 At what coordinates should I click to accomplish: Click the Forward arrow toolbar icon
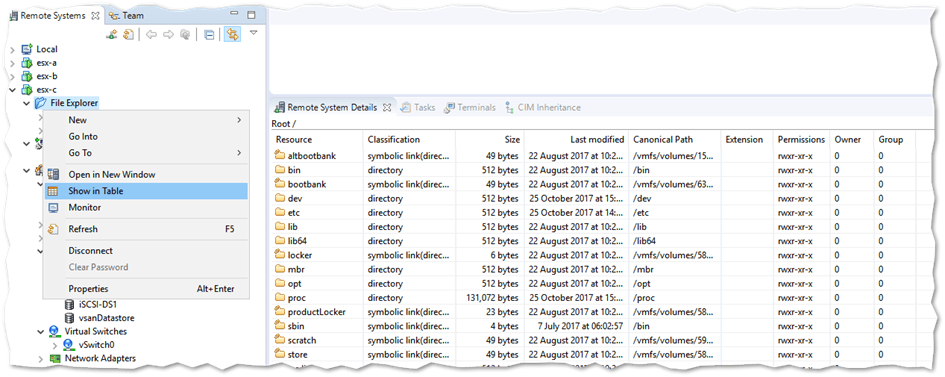click(168, 34)
